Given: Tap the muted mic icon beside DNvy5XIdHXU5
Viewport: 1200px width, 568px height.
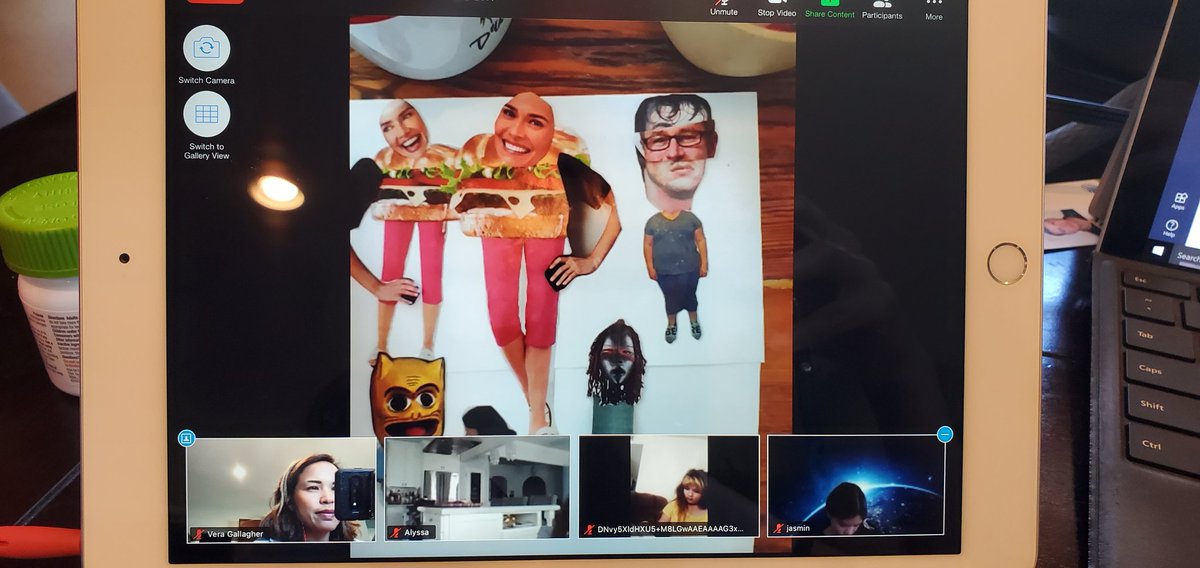Looking at the screenshot, I should (589, 528).
